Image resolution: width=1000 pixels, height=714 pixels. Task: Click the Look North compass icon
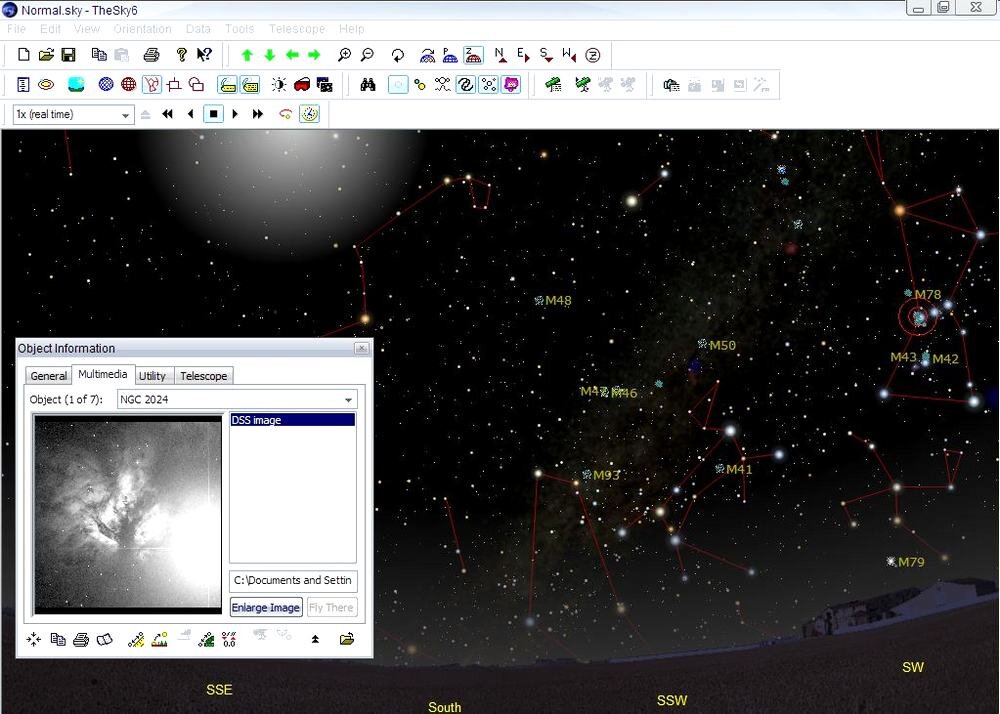(500, 55)
